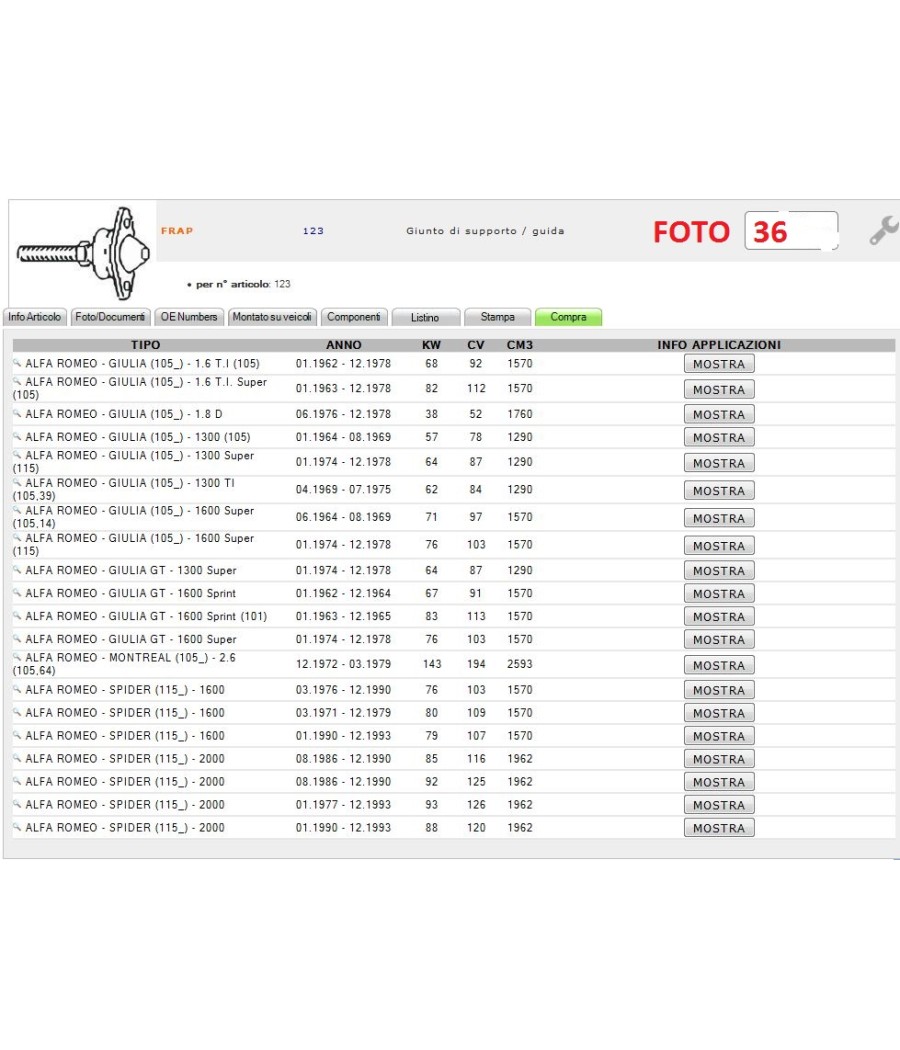Click the FOTO number field showing 36

point(791,231)
